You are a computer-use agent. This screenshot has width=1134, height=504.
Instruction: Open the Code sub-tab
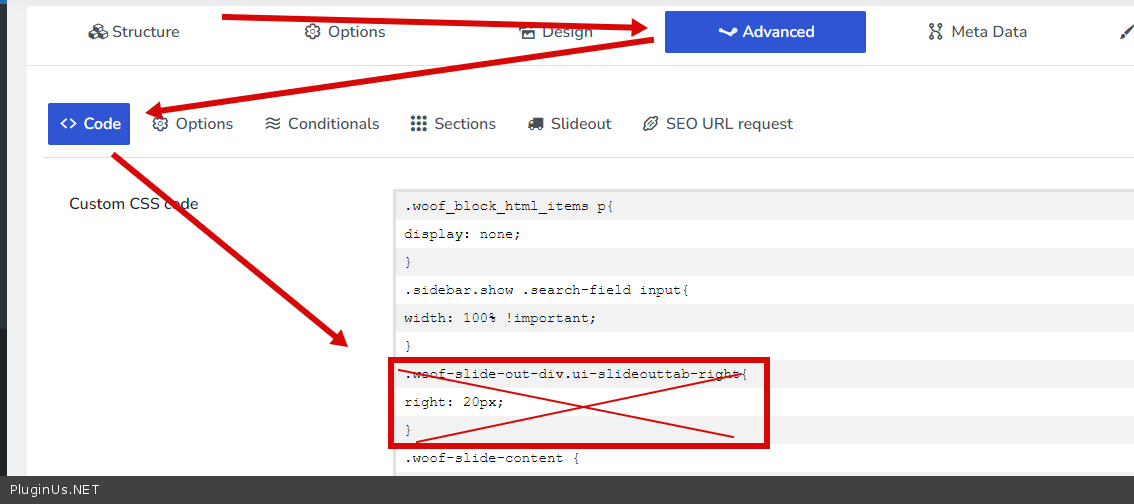pos(89,124)
